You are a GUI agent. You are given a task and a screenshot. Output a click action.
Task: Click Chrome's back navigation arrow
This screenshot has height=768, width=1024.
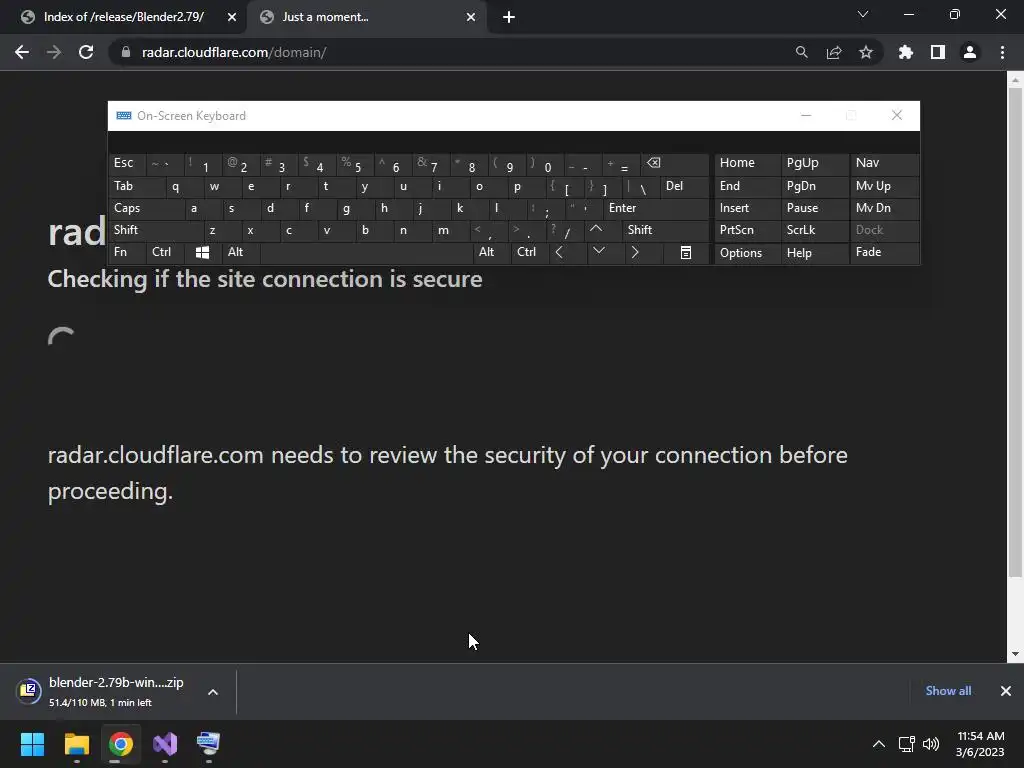tap(22, 52)
